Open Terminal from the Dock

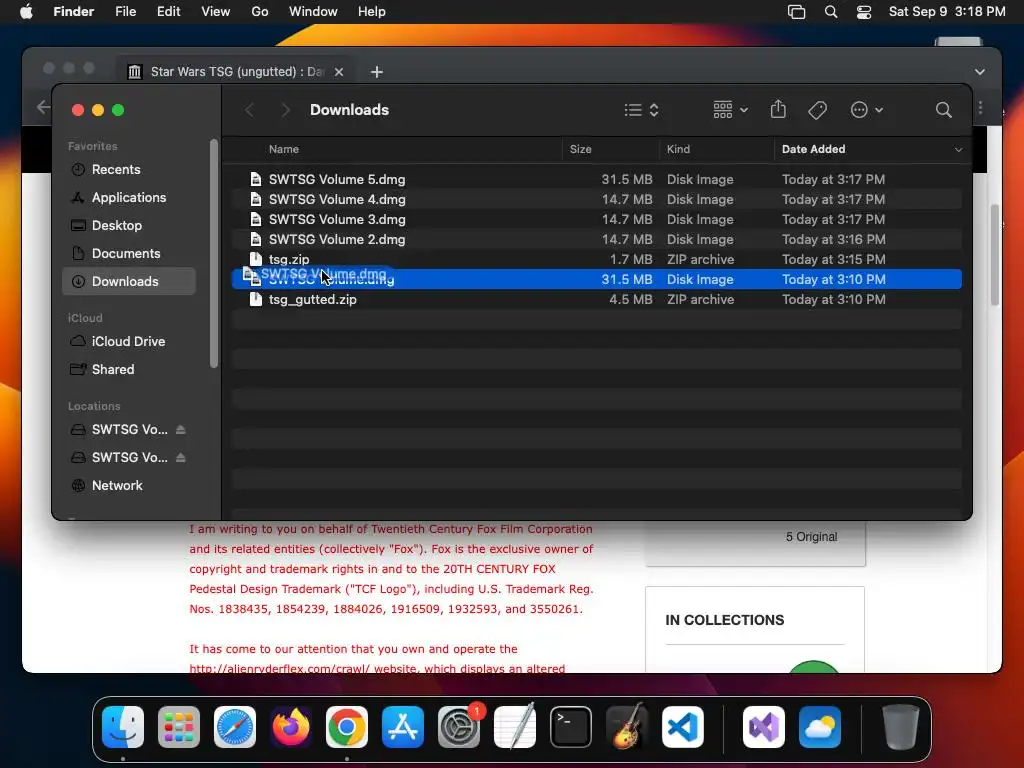click(x=571, y=726)
